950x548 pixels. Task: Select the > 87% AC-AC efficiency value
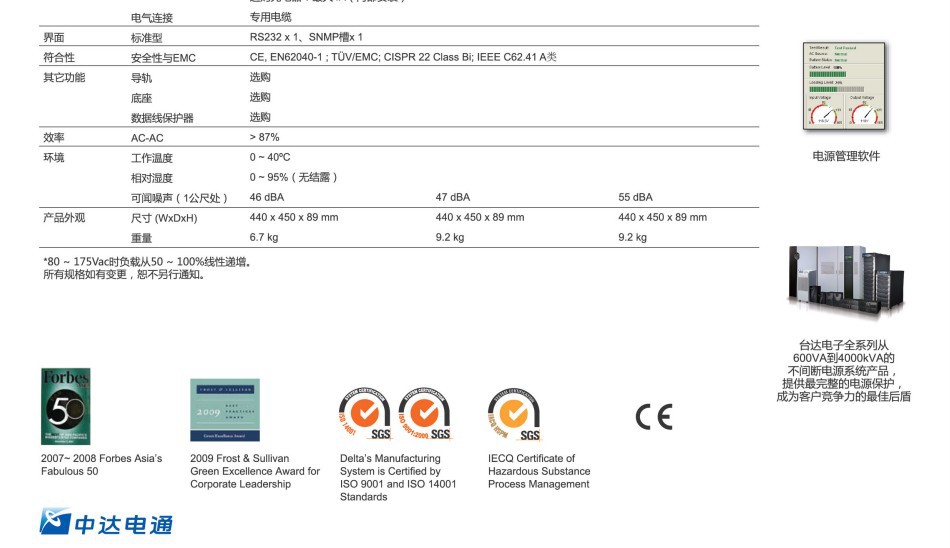coord(265,137)
